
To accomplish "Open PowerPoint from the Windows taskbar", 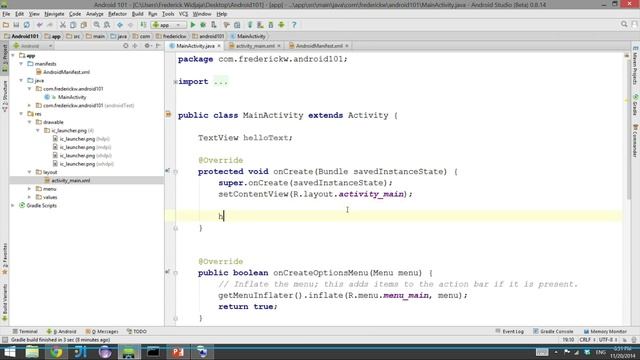I will point(178,352).
